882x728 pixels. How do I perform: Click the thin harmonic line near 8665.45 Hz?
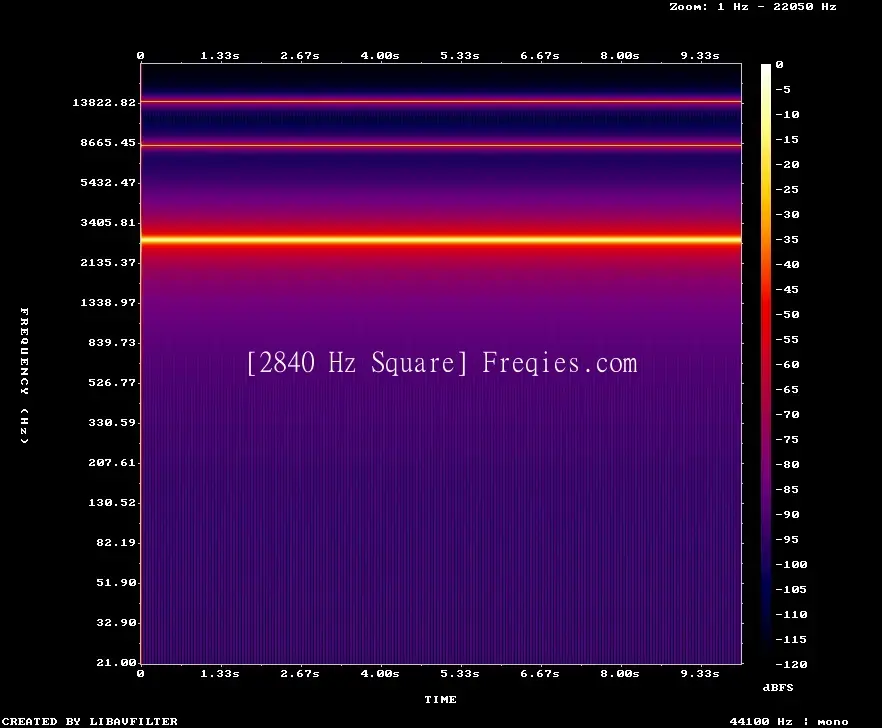point(441,145)
